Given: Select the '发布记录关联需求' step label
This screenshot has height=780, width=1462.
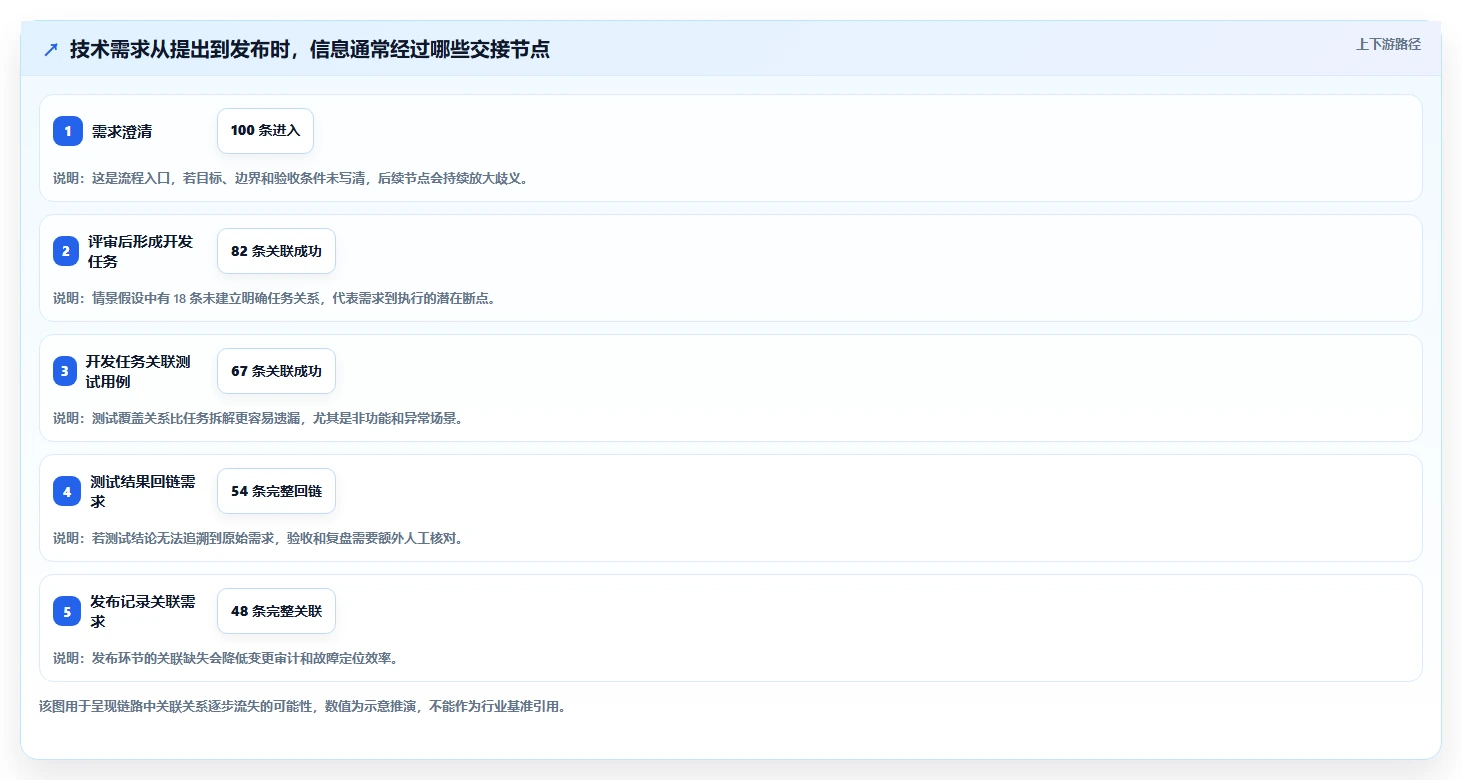Looking at the screenshot, I should 142,611.
